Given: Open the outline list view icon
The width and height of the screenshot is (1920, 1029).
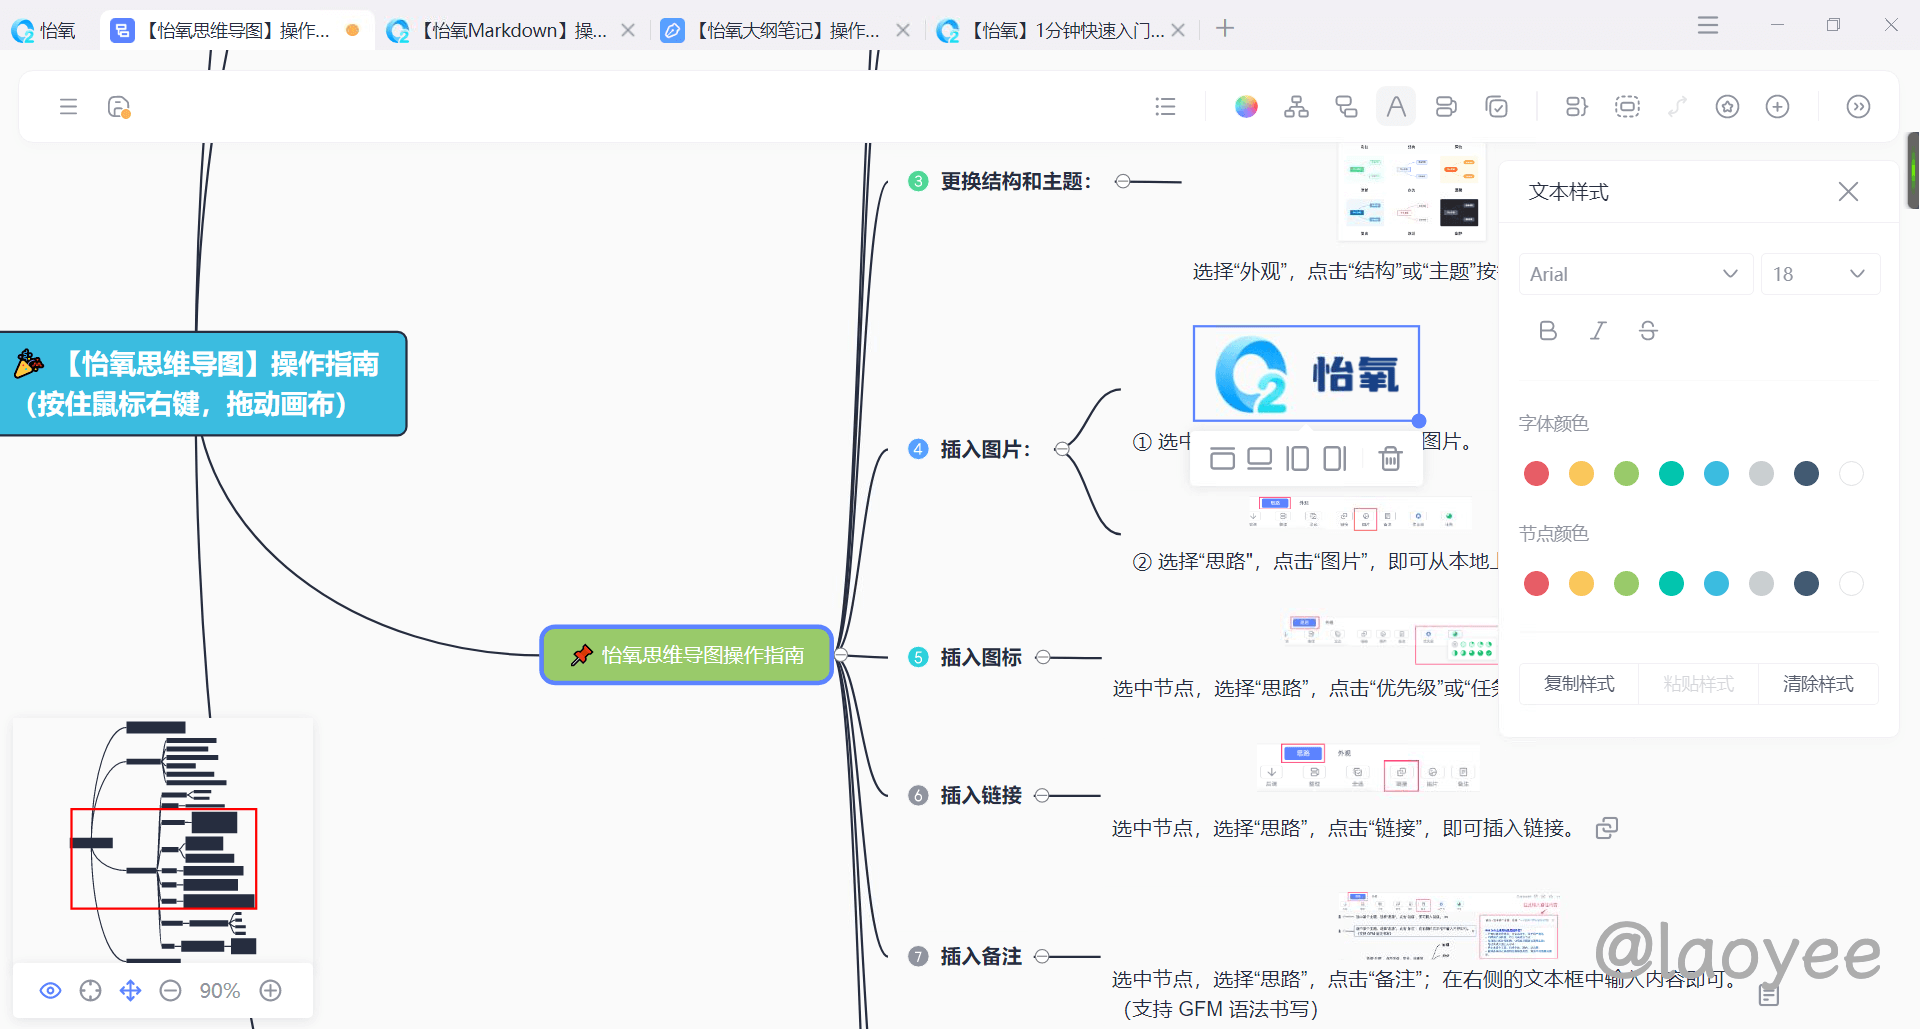Looking at the screenshot, I should [1165, 107].
